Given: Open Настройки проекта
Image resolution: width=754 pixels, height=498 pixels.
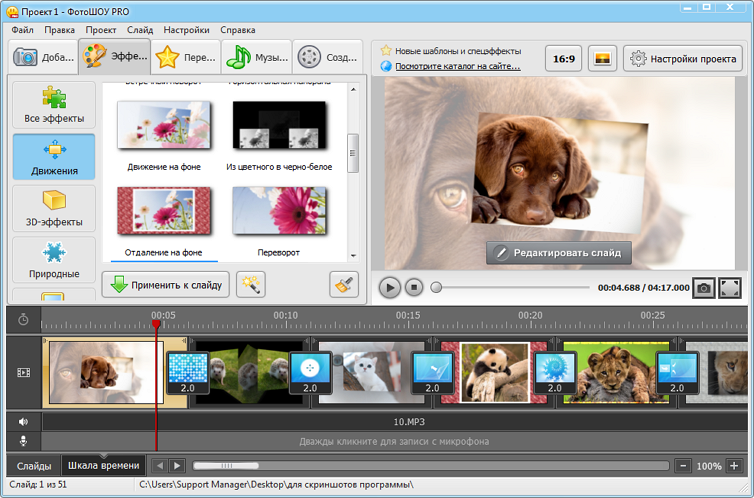Looking at the screenshot, I should tap(683, 59).
